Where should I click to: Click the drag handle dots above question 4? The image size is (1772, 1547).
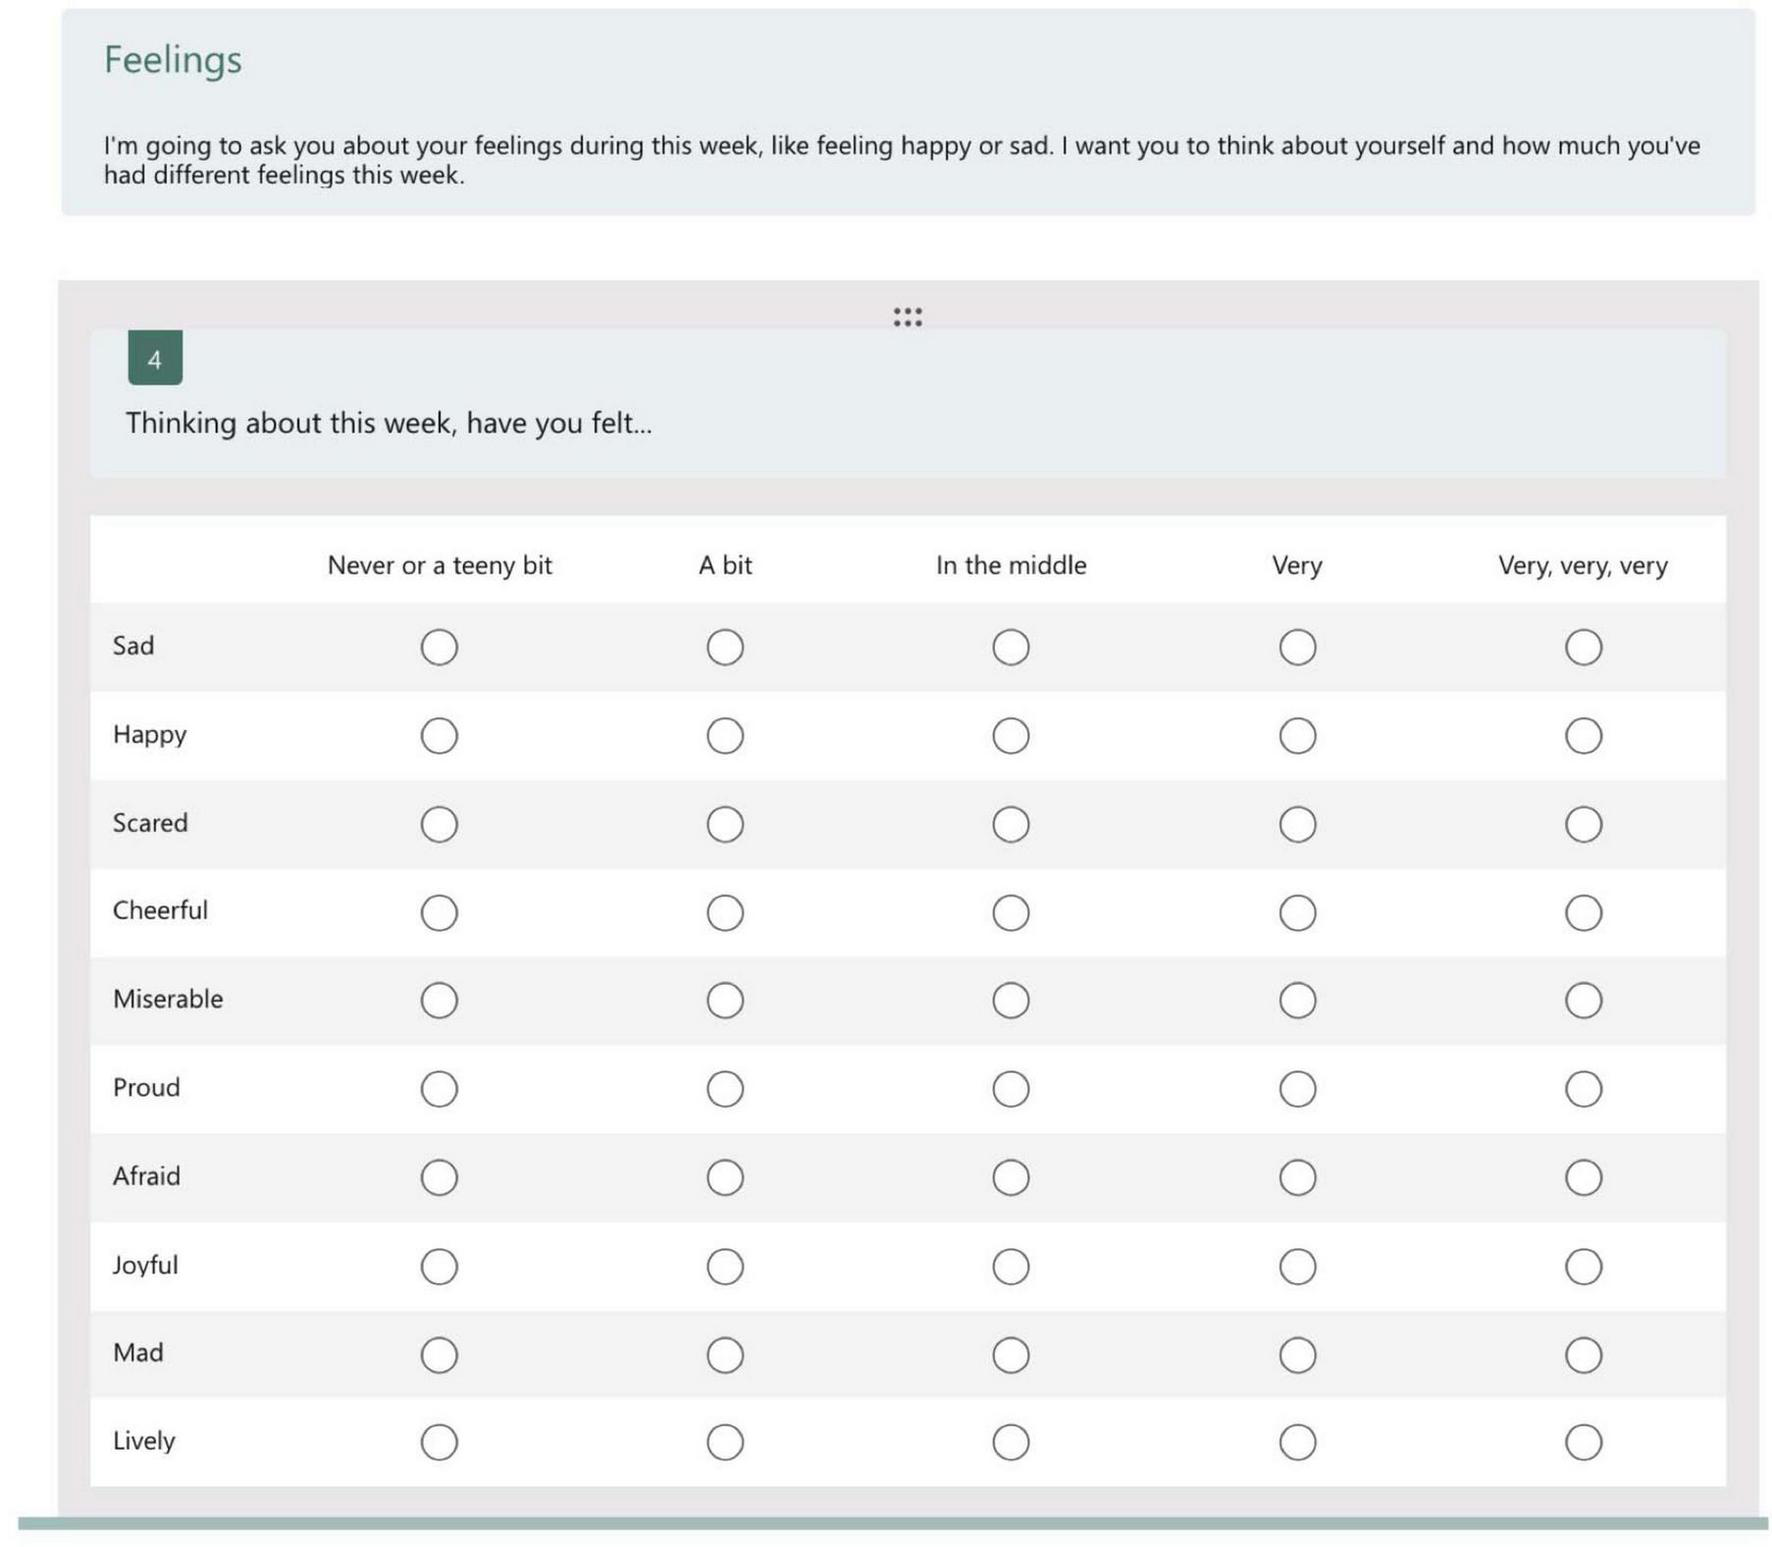click(907, 317)
